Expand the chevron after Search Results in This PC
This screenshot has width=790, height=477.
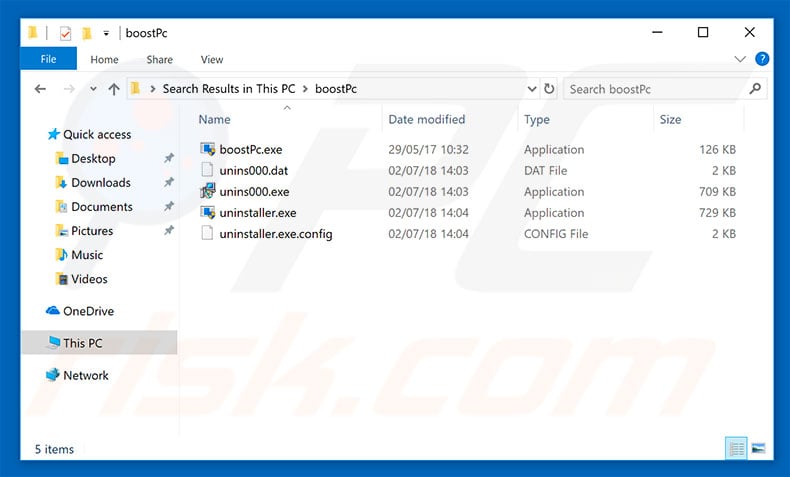click(305, 89)
